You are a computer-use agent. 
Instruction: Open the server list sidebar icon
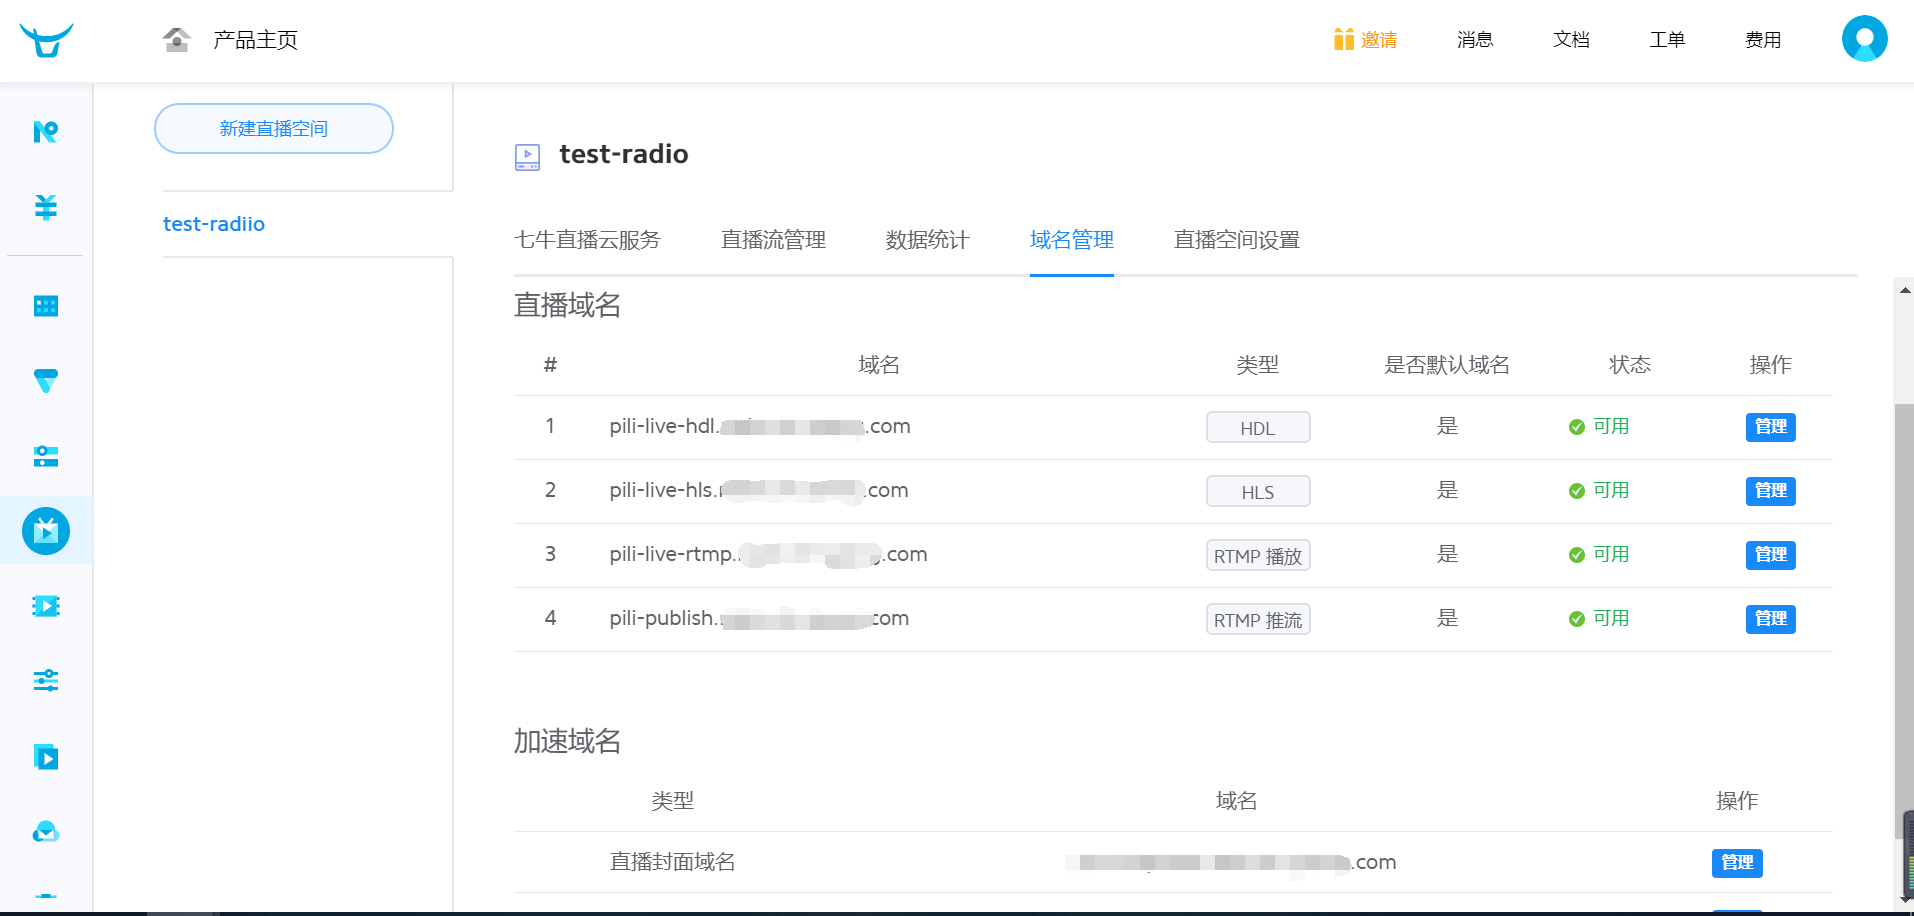(46, 456)
